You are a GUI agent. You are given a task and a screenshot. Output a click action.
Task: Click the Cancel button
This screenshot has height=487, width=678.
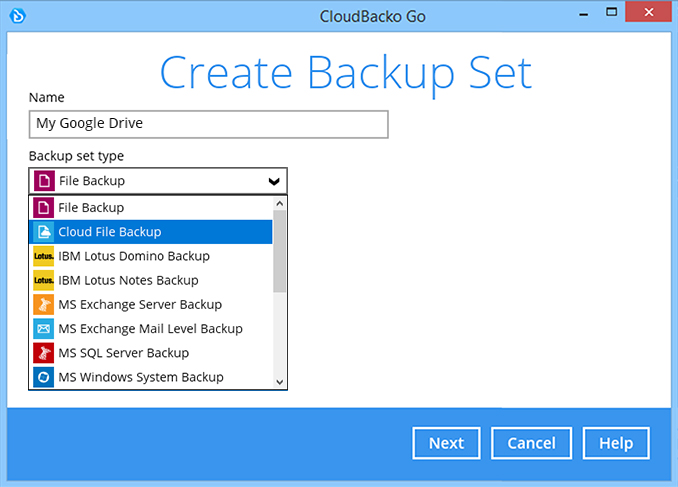531,443
